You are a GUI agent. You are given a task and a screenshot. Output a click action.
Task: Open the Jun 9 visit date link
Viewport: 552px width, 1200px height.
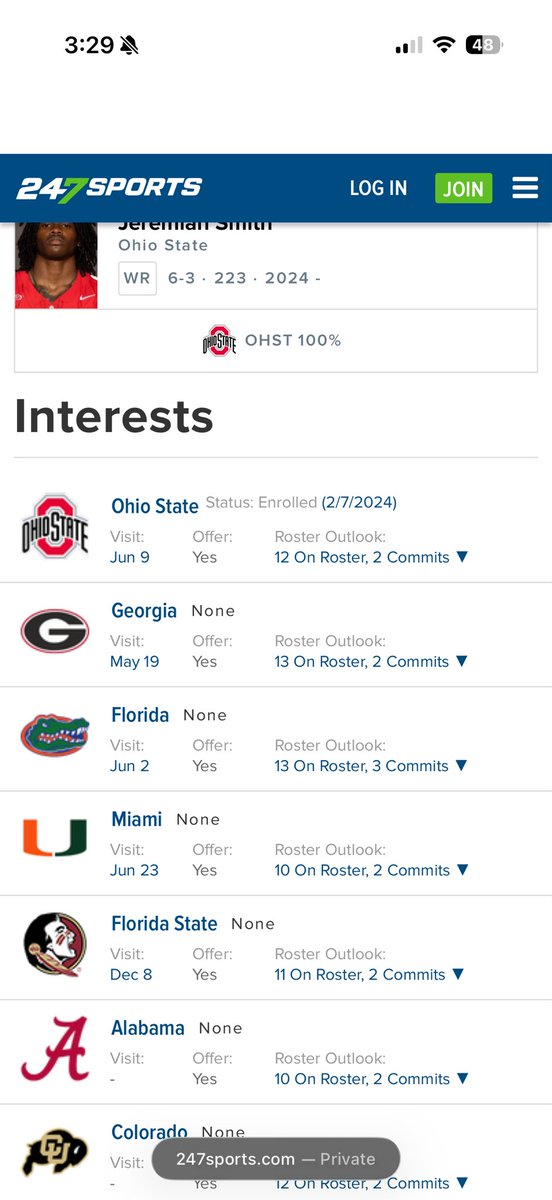(x=130, y=557)
